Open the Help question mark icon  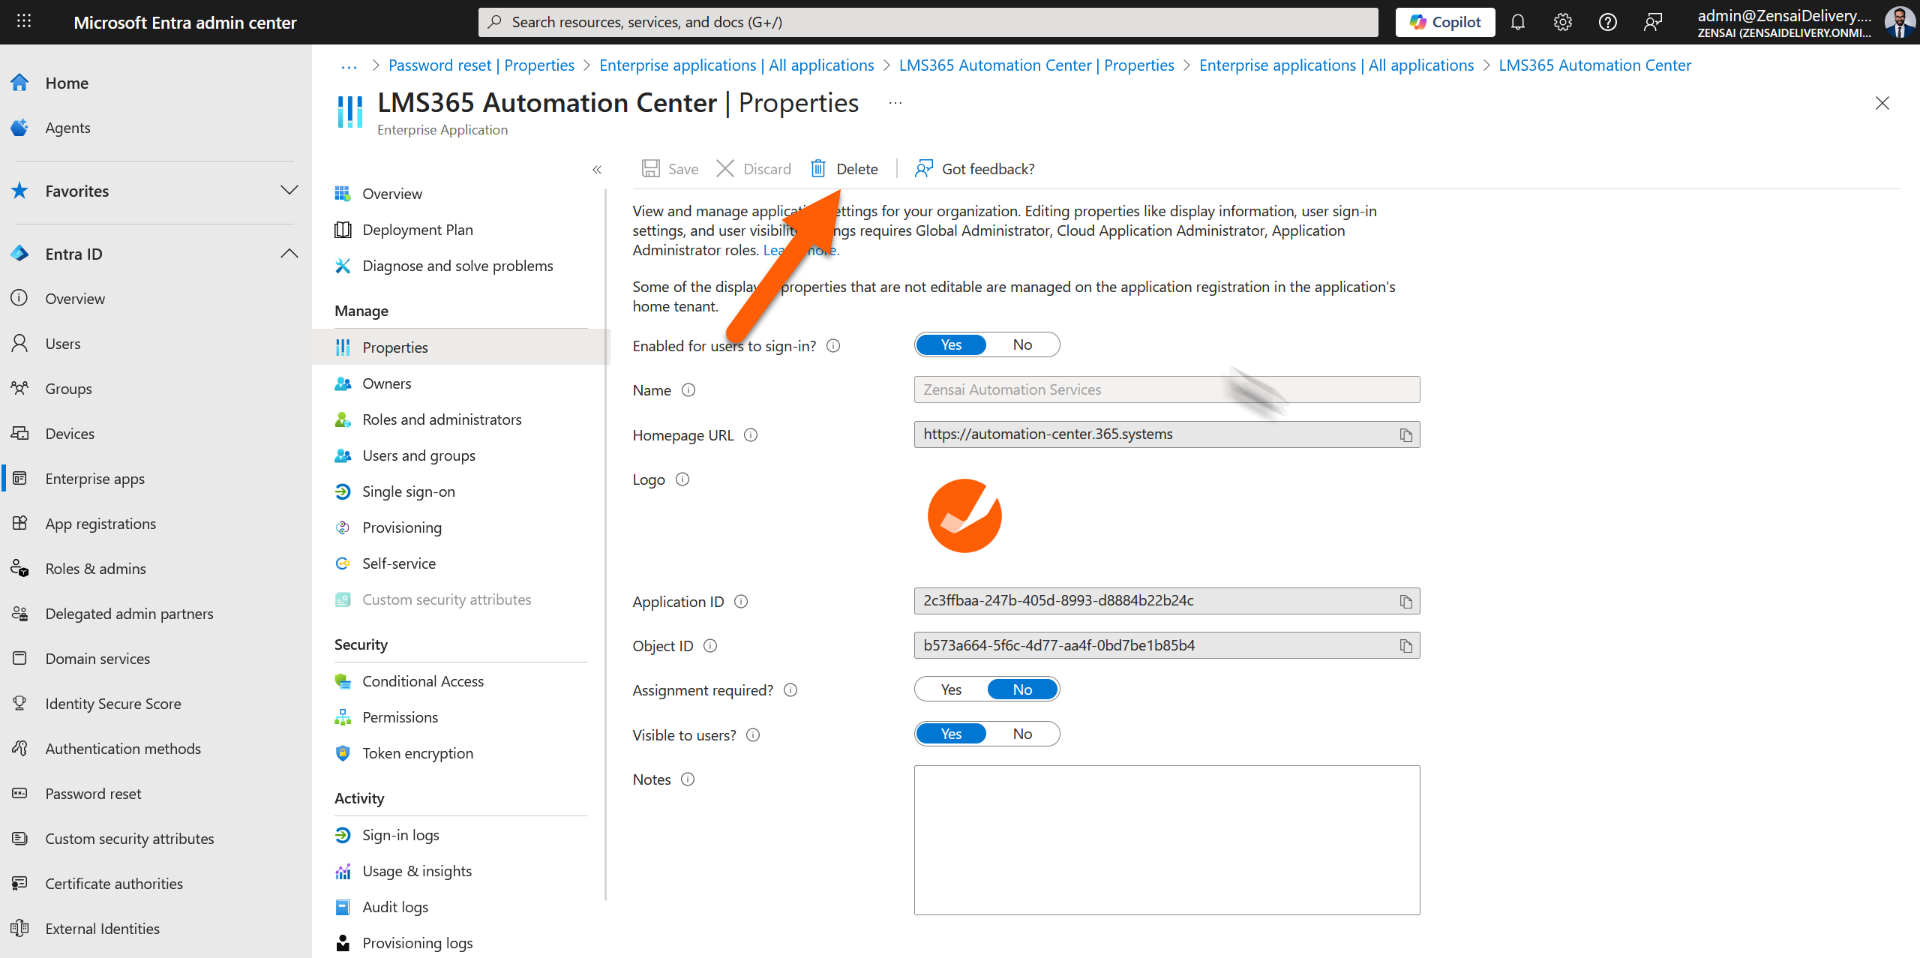click(x=1607, y=22)
